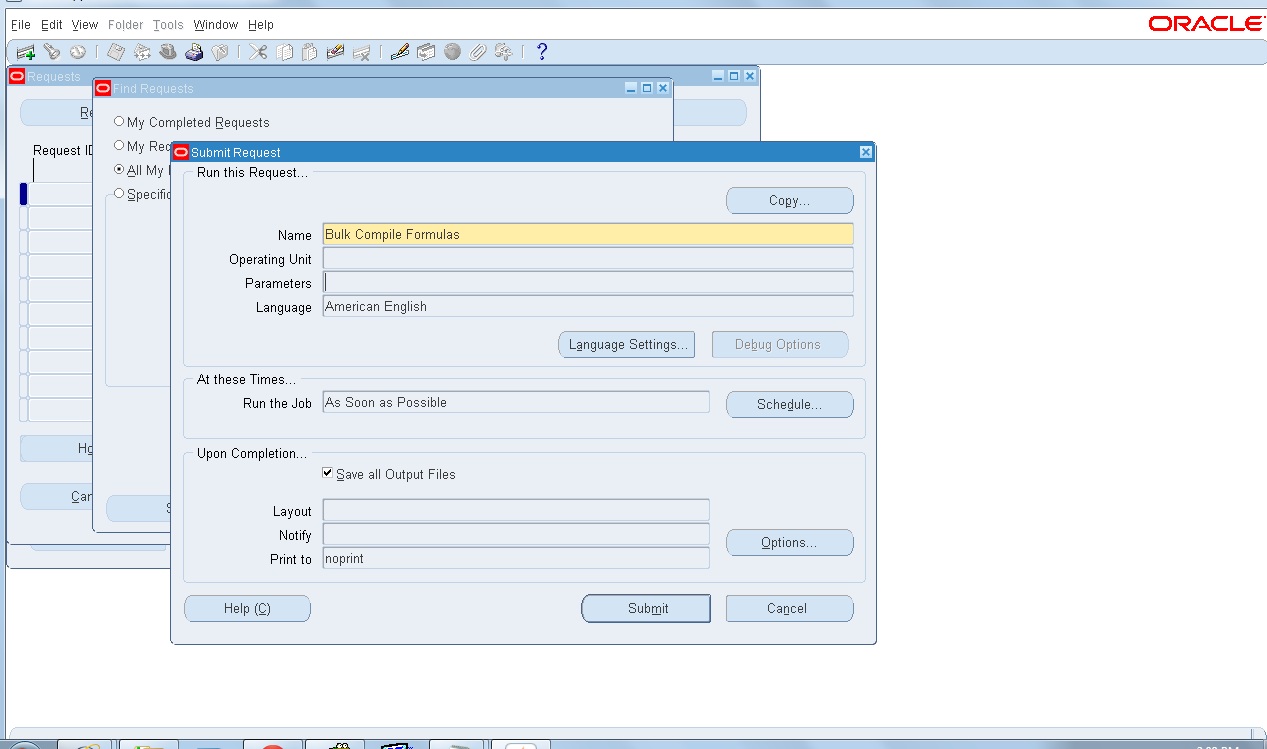Uncheck Save all Output Files

point(326,473)
